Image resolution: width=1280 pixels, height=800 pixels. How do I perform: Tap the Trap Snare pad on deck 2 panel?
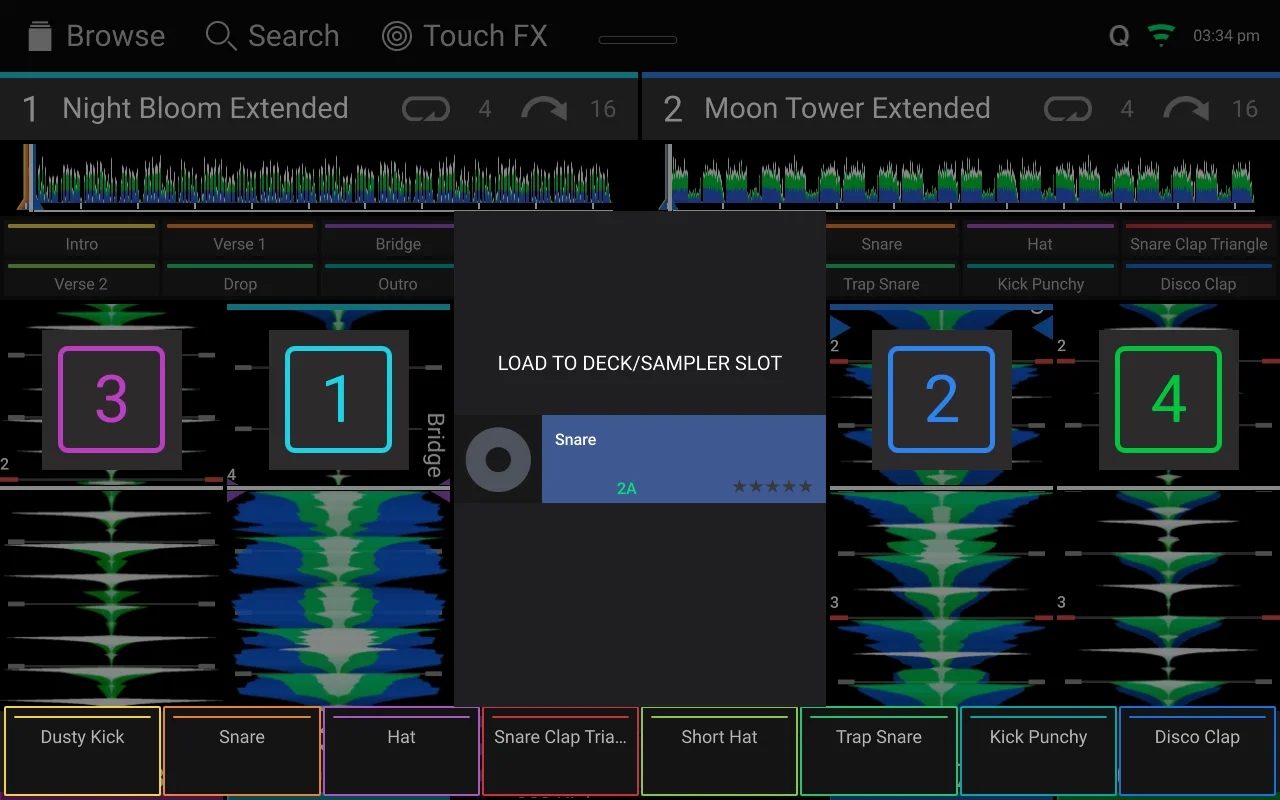click(x=891, y=282)
